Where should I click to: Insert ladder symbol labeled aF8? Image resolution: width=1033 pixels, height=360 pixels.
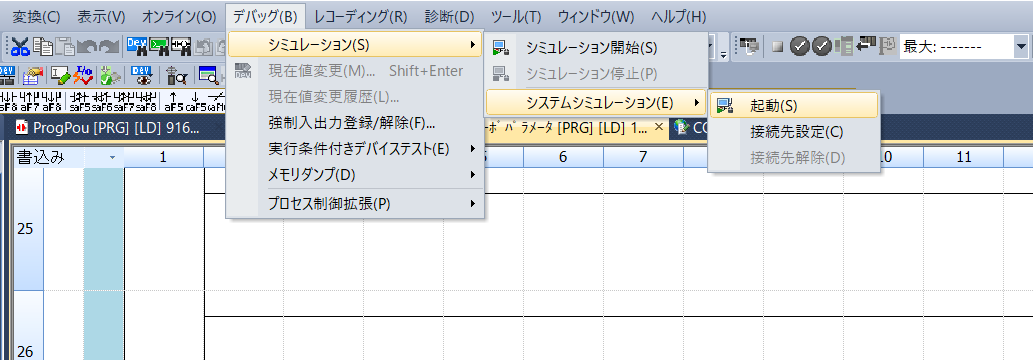click(52, 101)
